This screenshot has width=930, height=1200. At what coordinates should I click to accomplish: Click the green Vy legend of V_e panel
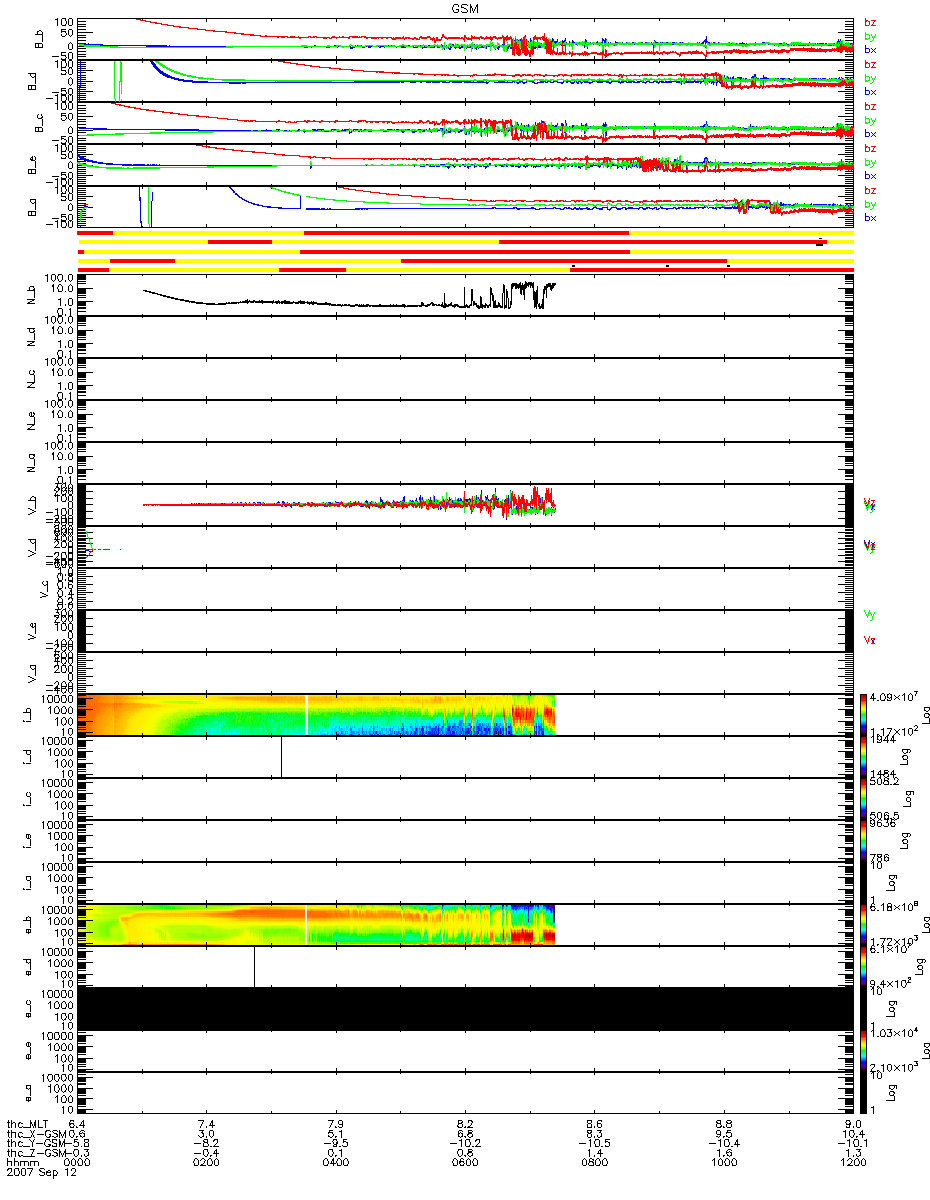[x=870, y=615]
